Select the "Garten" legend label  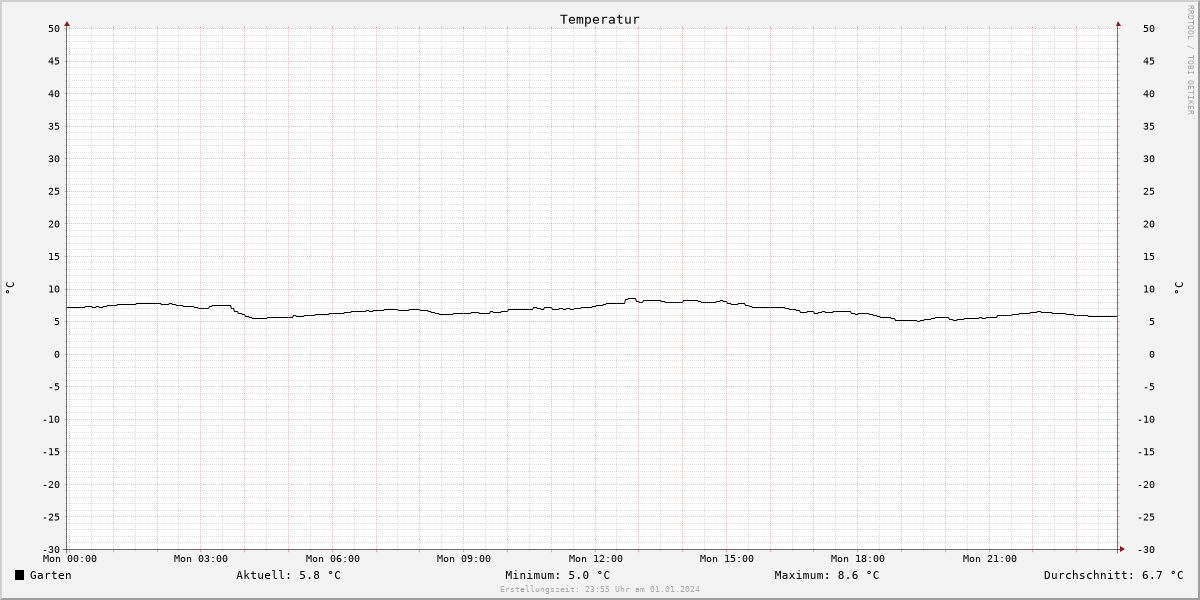pyautogui.click(x=51, y=575)
